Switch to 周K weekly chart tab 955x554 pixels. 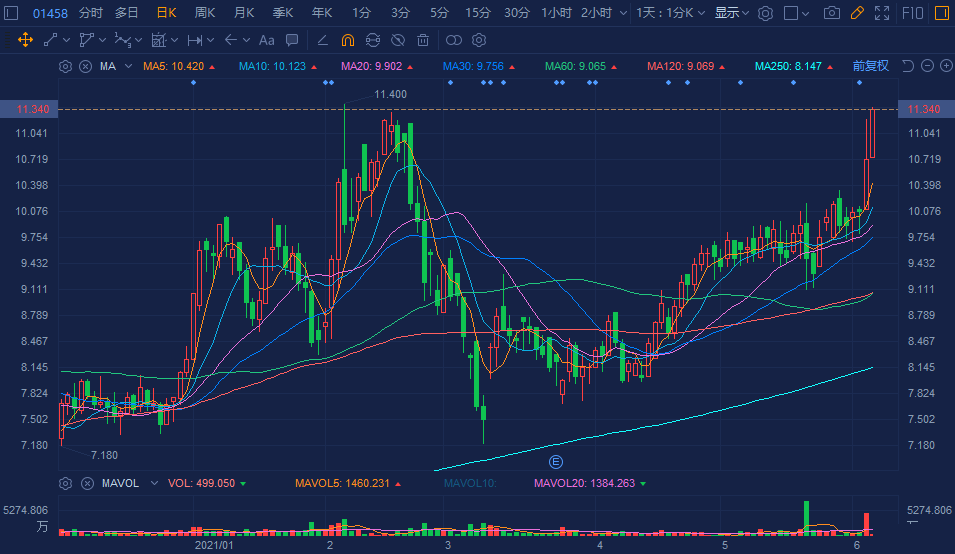204,13
